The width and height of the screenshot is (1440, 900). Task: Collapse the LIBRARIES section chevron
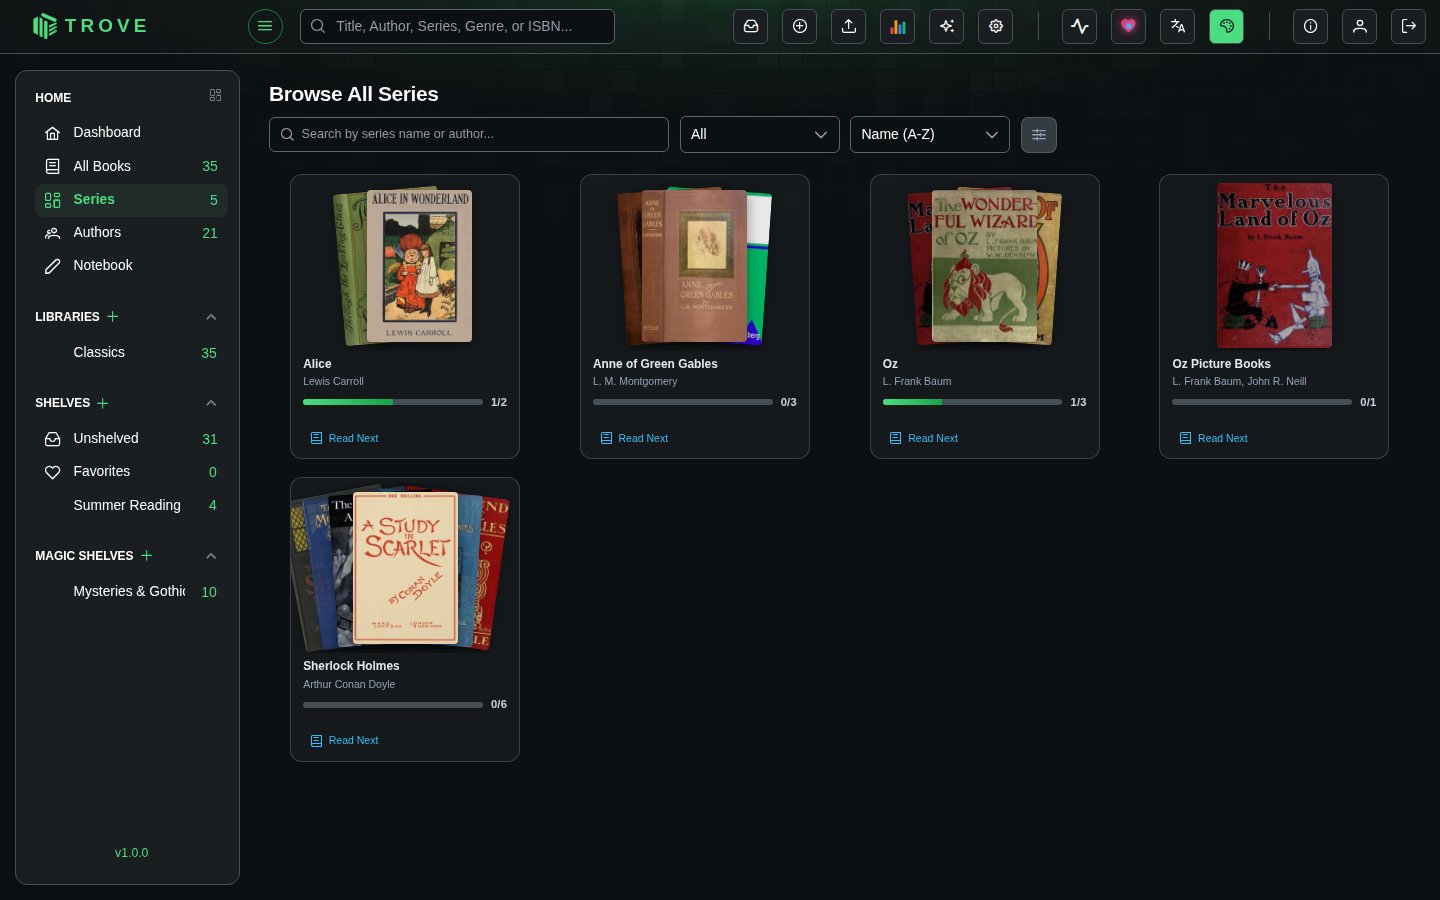click(x=211, y=317)
